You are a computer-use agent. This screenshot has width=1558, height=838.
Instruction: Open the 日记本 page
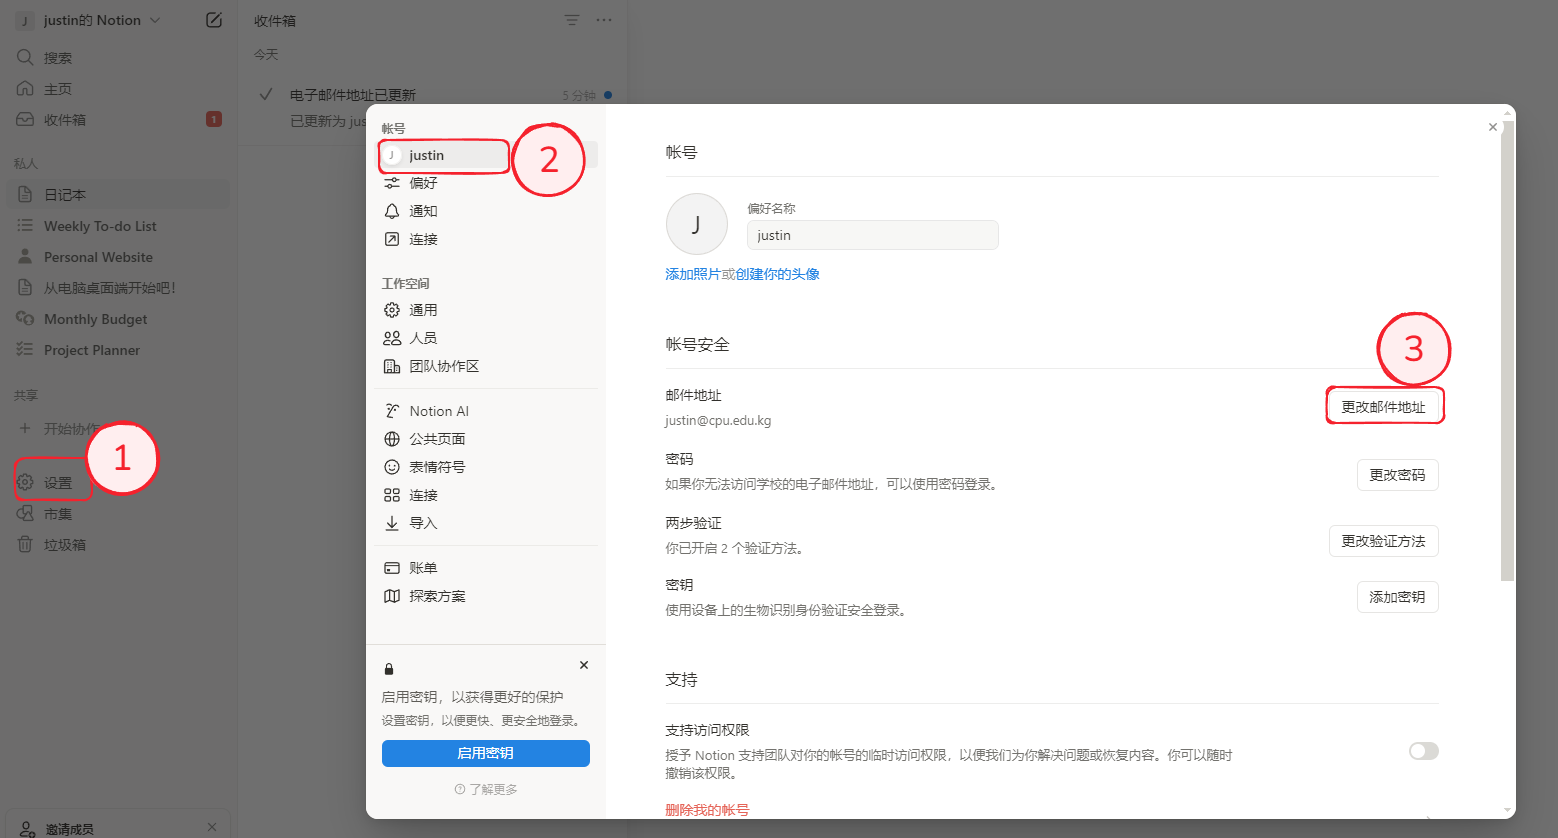tap(118, 195)
